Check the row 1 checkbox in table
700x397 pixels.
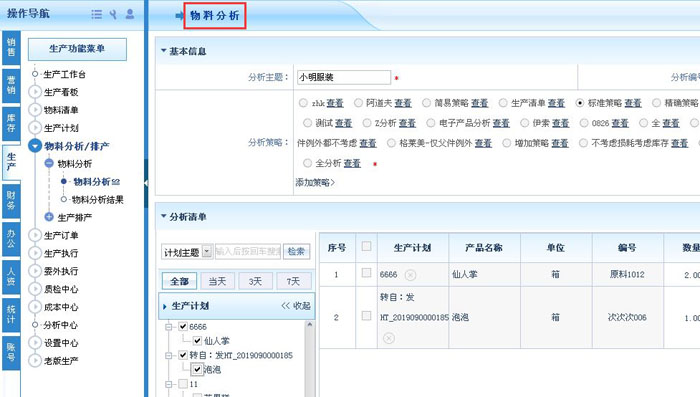point(366,272)
